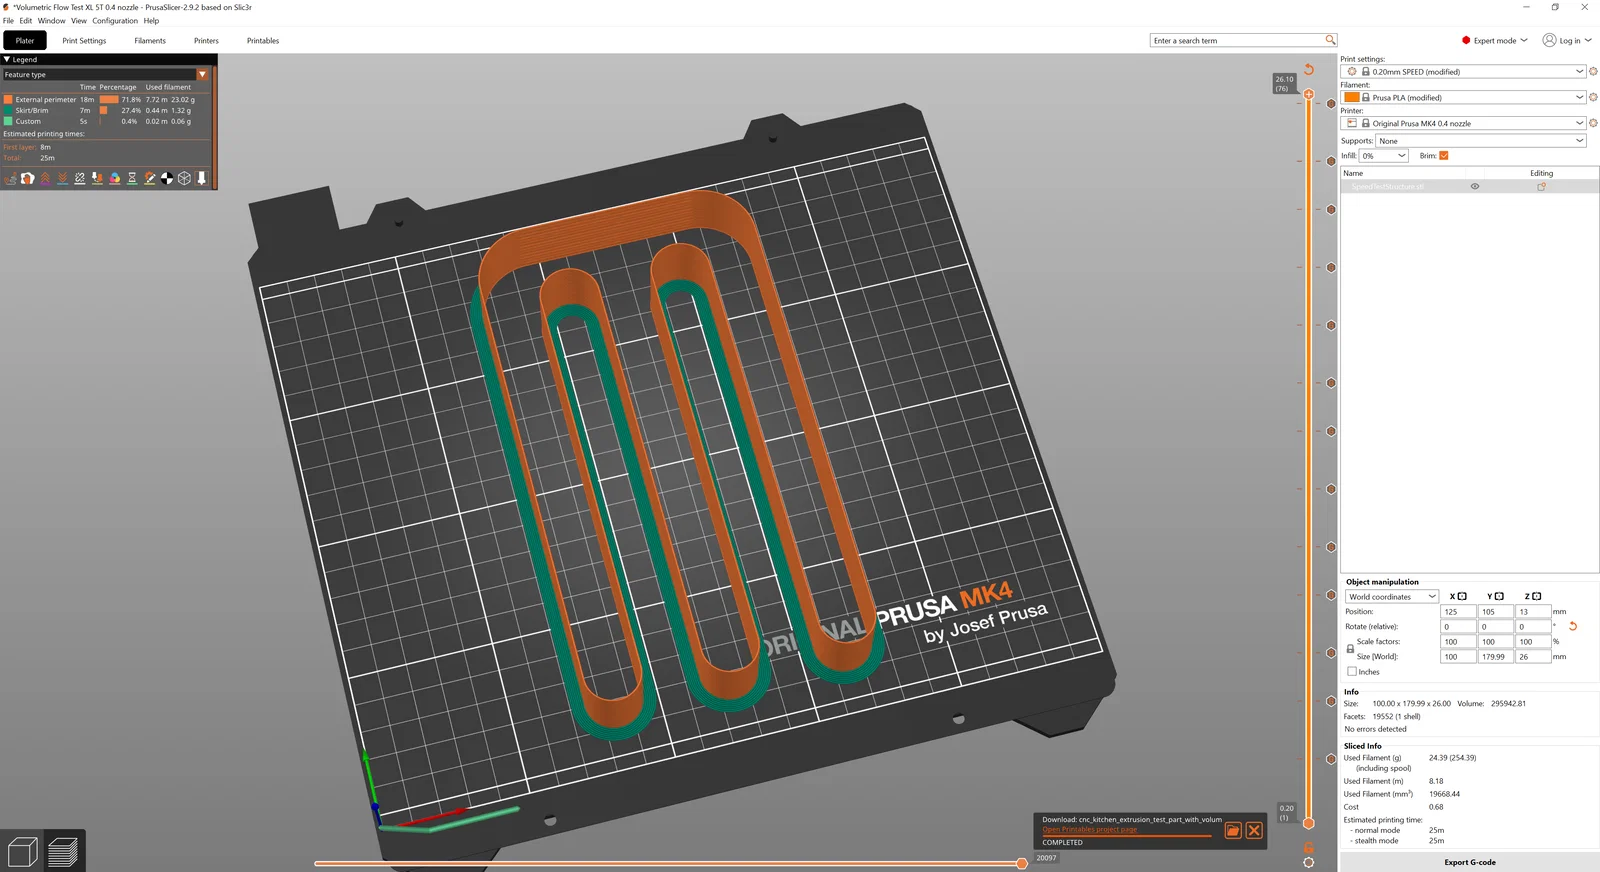Viewport: 1600px width, 872px height.
Task: Open the Infill percentage dropdown
Action: tap(1384, 156)
